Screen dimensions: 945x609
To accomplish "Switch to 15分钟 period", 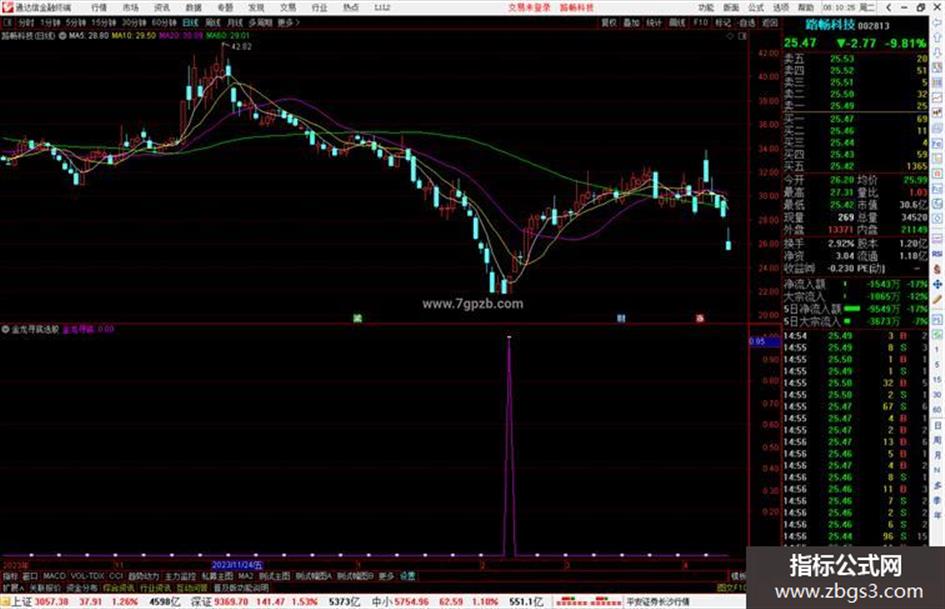I will point(103,22).
